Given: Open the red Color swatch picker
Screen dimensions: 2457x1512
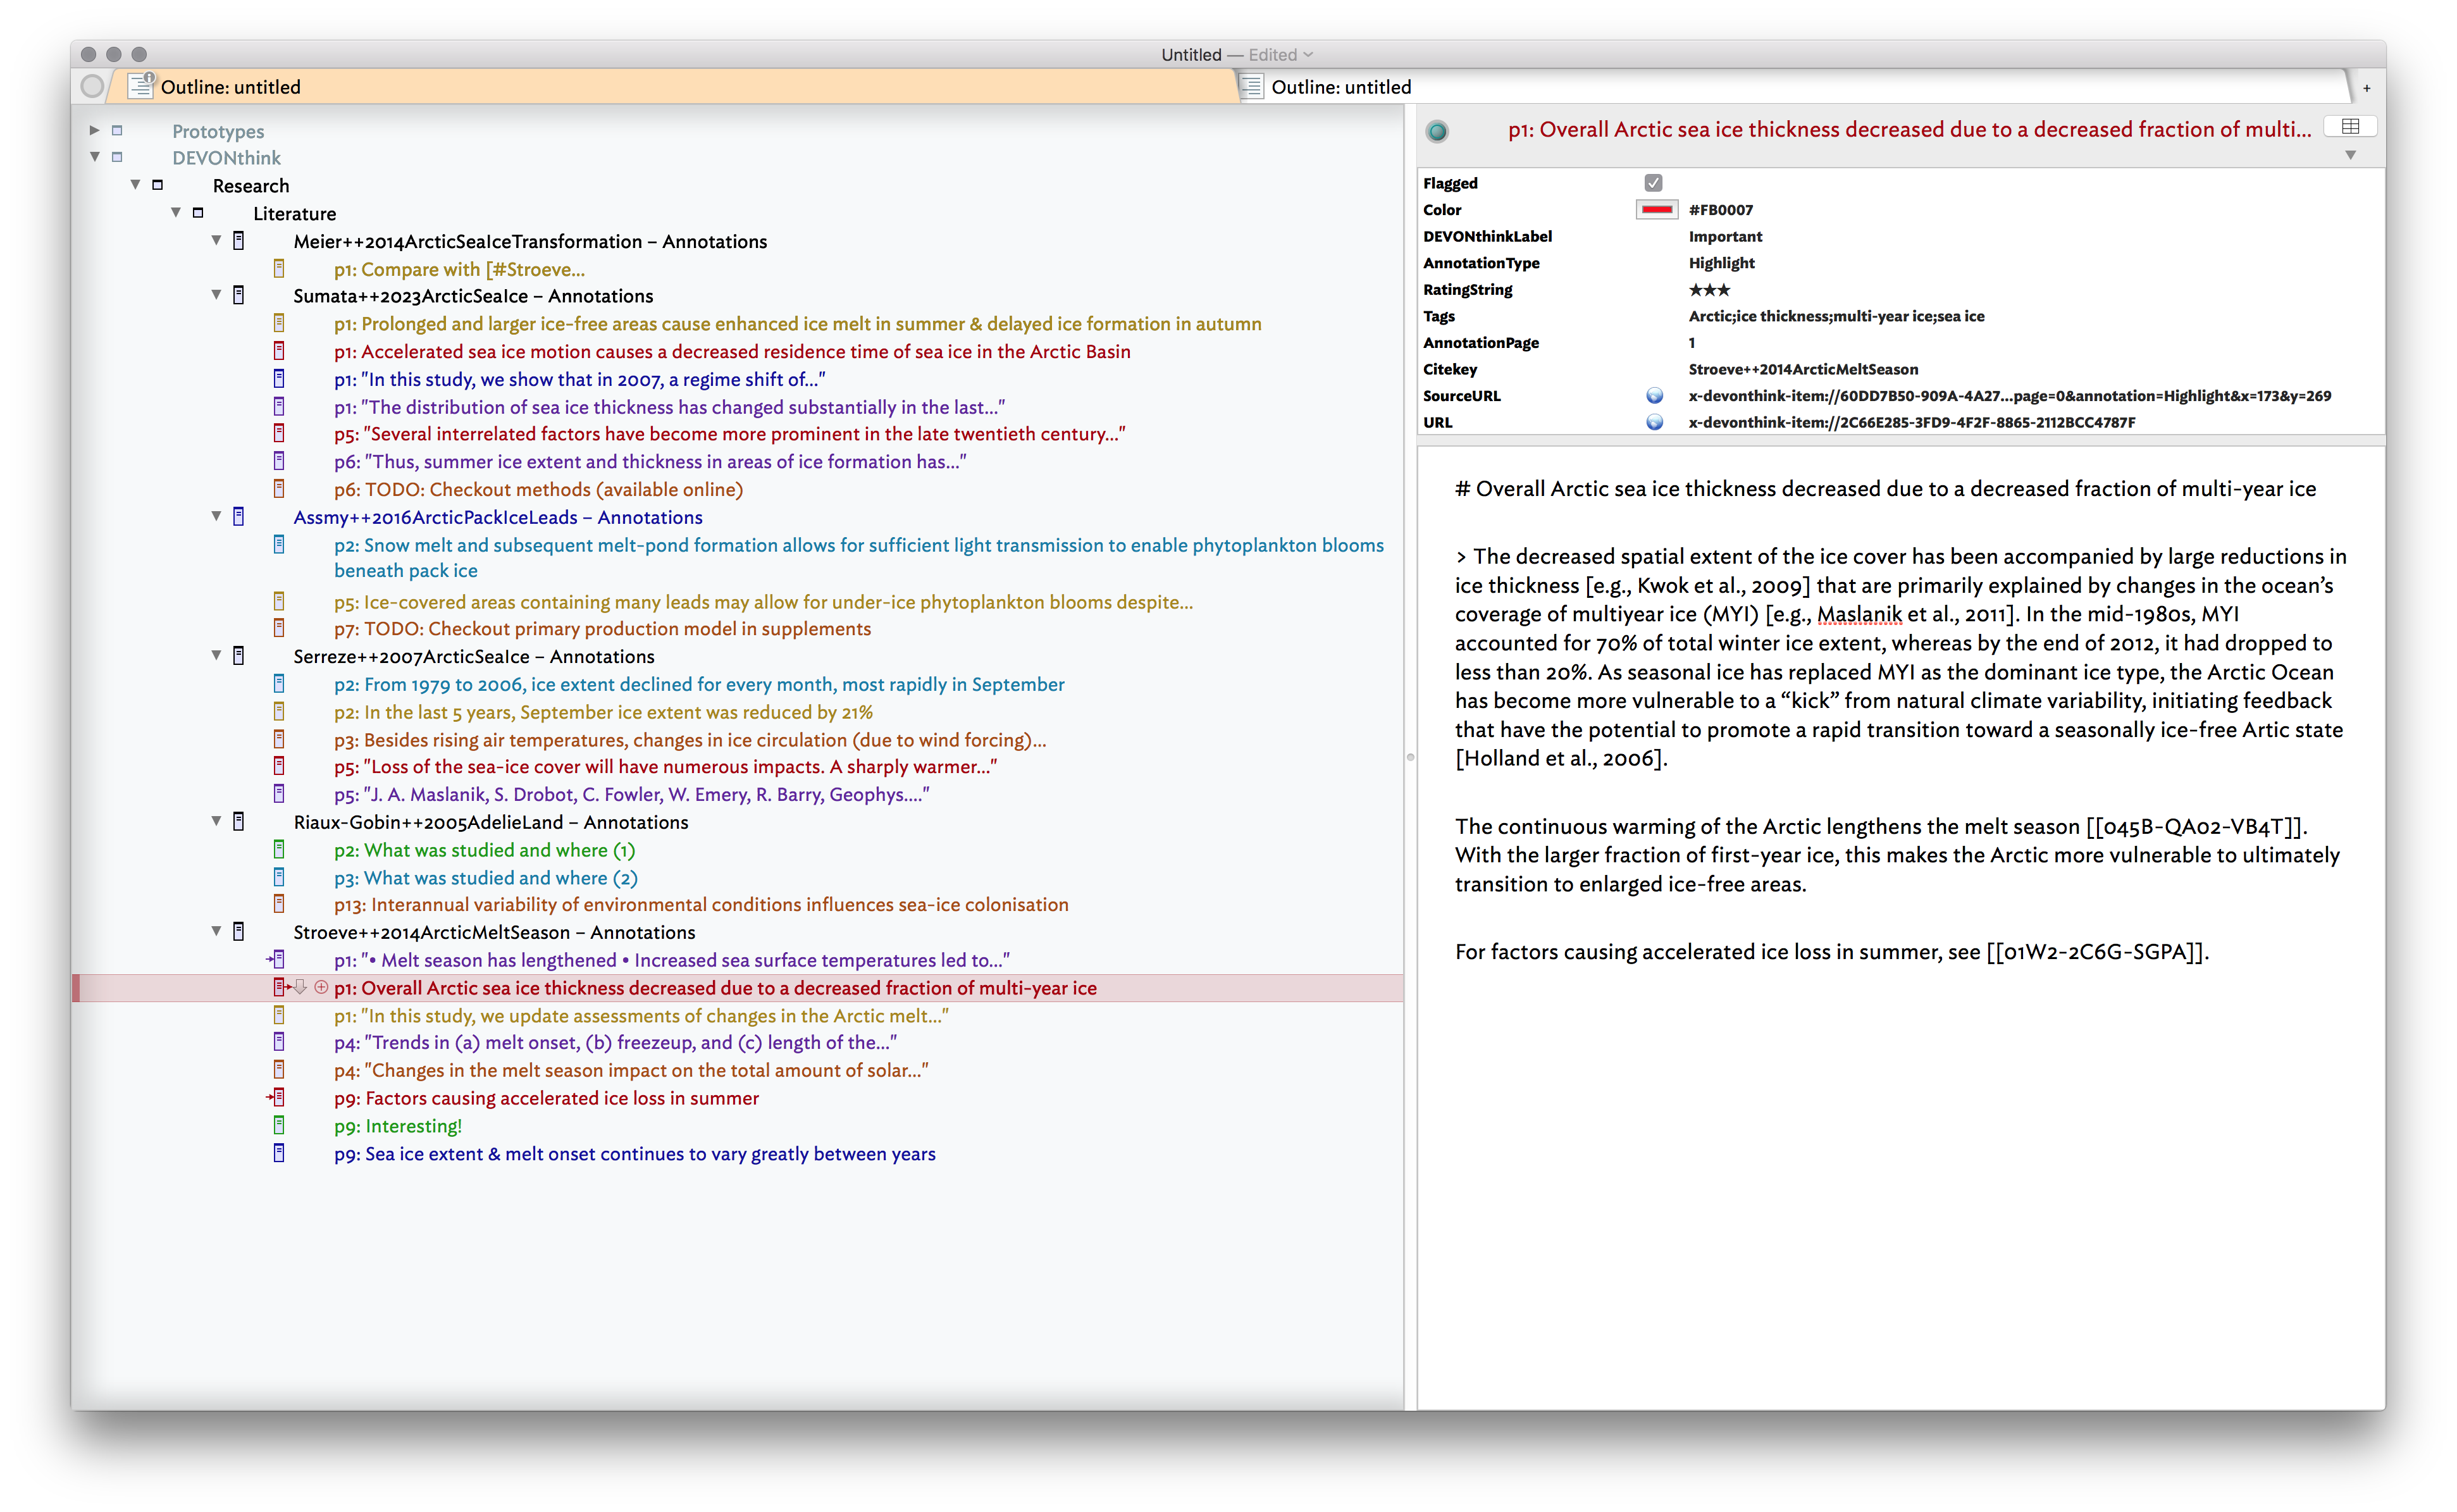Looking at the screenshot, I should (x=1656, y=210).
